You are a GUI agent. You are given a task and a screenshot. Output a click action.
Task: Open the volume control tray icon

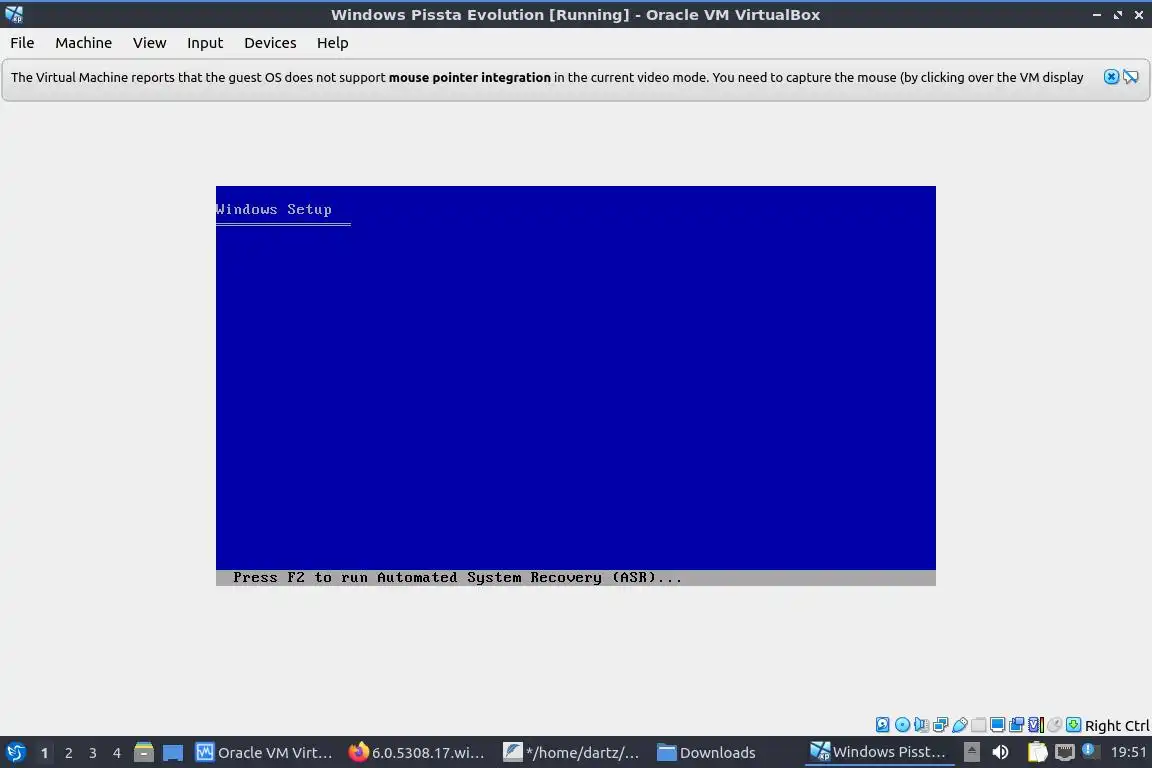click(1000, 752)
